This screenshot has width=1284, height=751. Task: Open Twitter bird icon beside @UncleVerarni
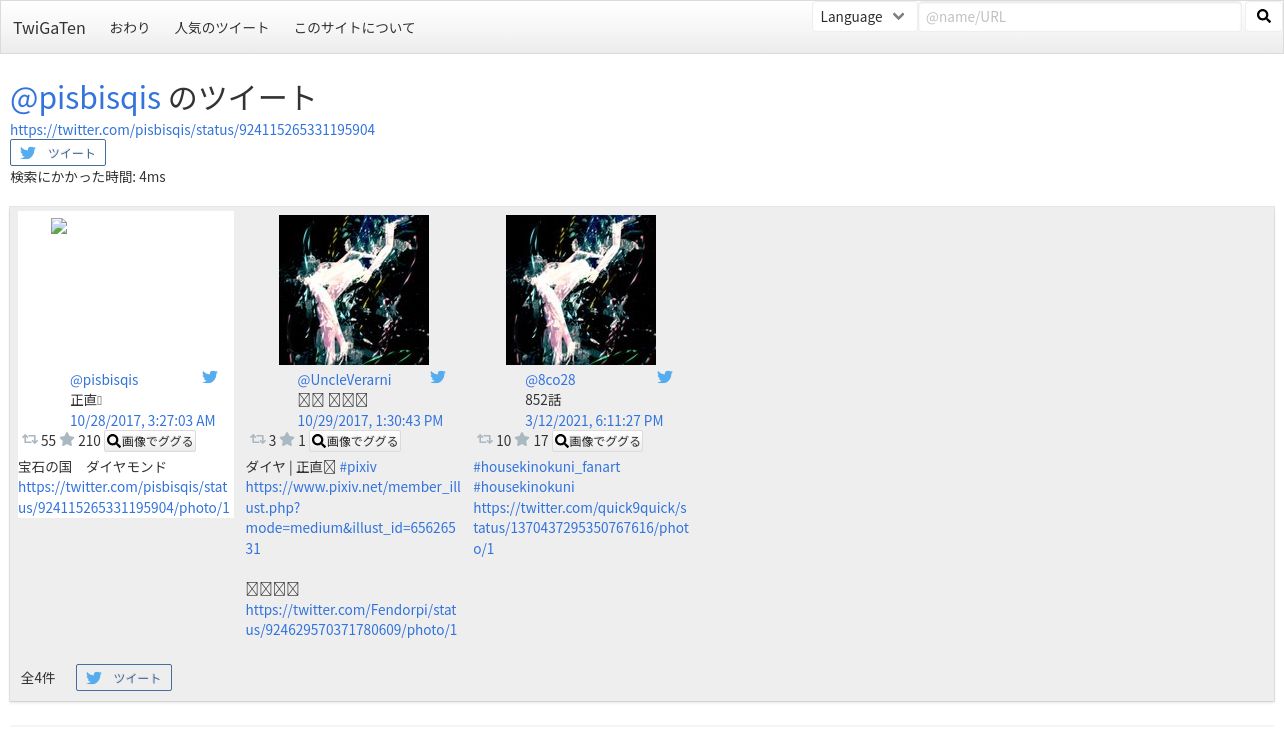[438, 377]
